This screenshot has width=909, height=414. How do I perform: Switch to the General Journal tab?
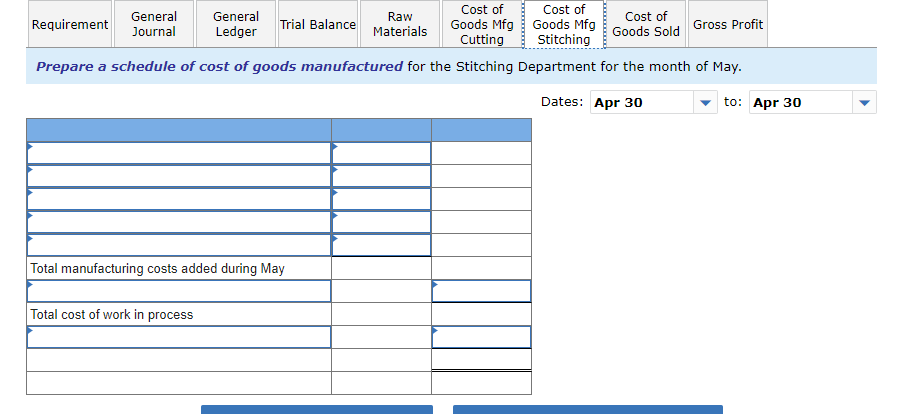[x=154, y=24]
